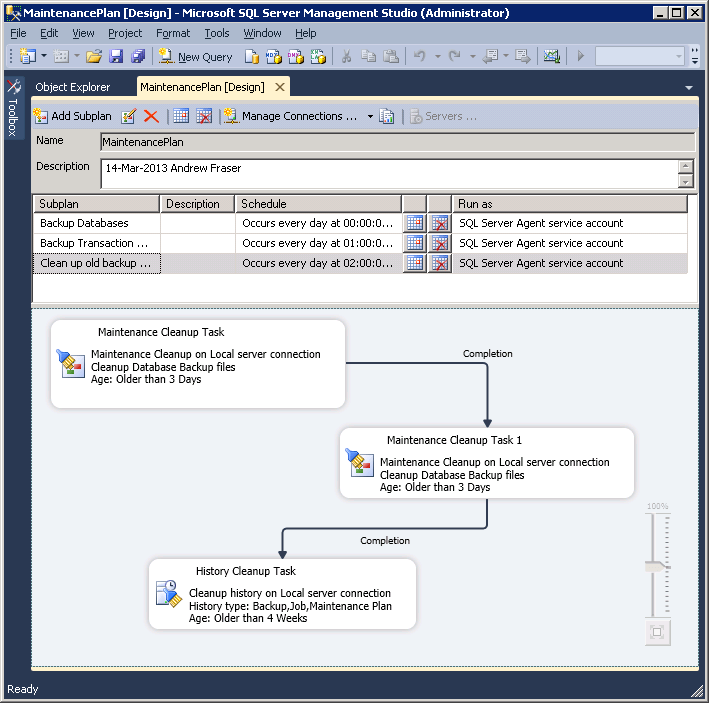Image resolution: width=709 pixels, height=703 pixels.
Task: Switch to the Object Explorer tab
Action: (x=73, y=87)
